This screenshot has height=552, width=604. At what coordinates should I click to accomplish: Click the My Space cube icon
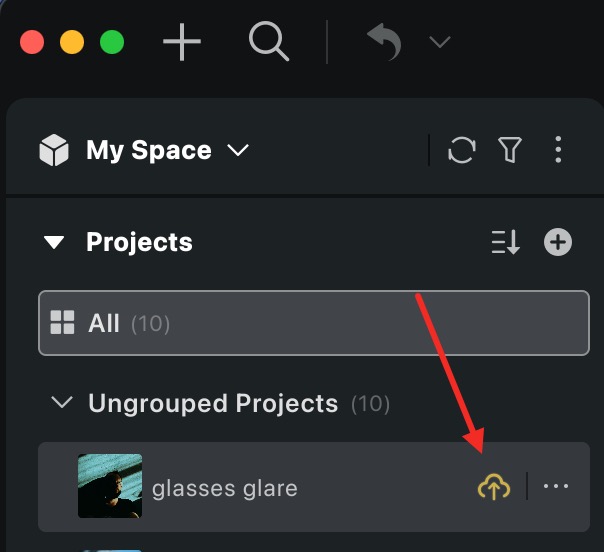tap(54, 151)
